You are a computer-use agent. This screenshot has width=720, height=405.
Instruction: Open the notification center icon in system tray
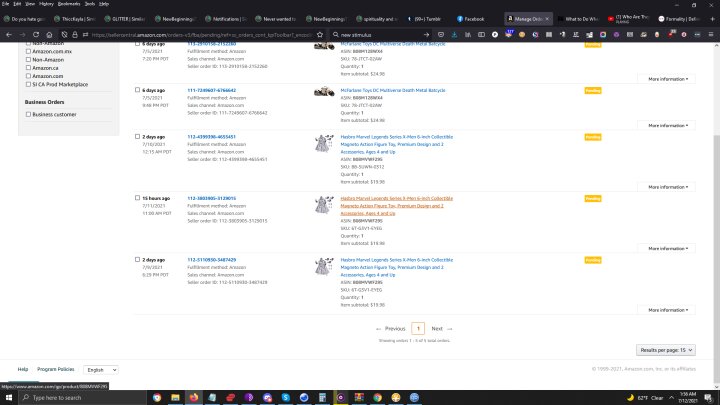tap(709, 398)
